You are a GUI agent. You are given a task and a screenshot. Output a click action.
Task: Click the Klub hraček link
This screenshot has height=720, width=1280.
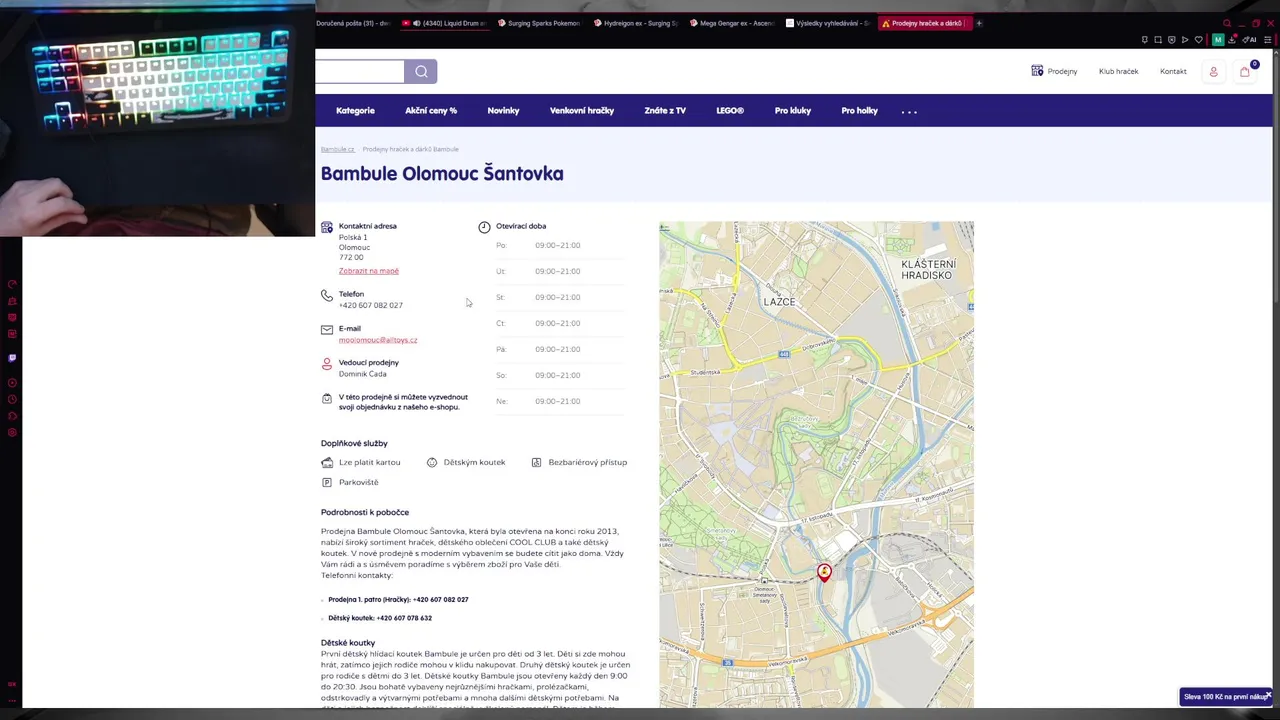(x=1118, y=72)
